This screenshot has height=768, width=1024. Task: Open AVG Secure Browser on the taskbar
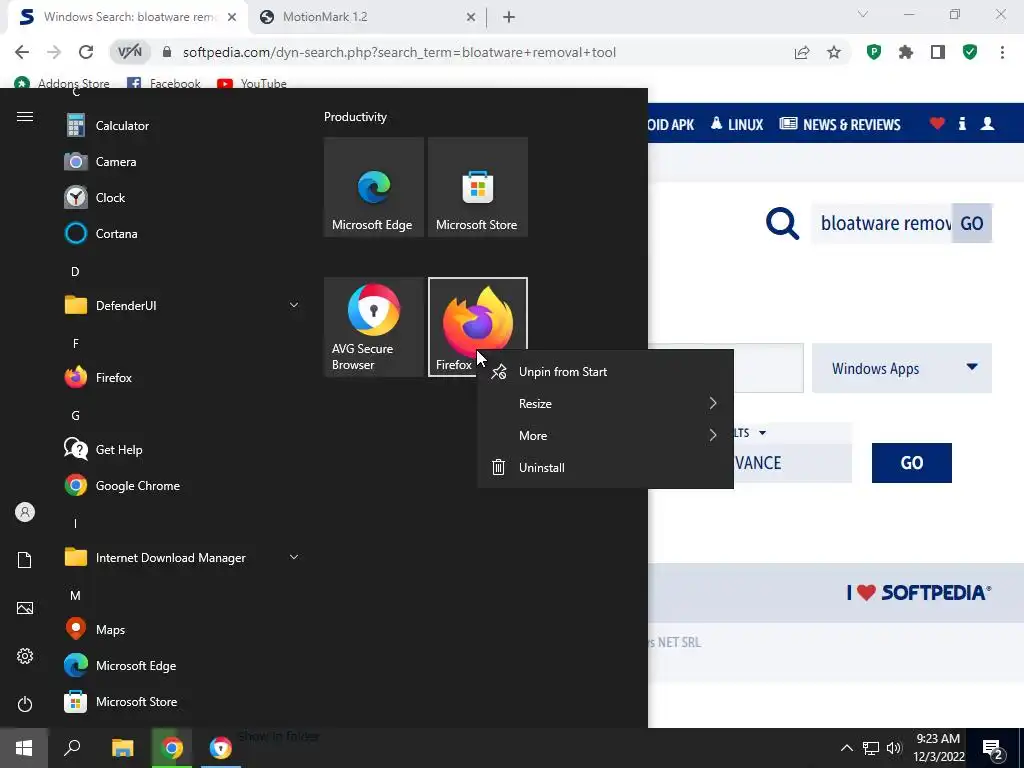click(x=221, y=748)
